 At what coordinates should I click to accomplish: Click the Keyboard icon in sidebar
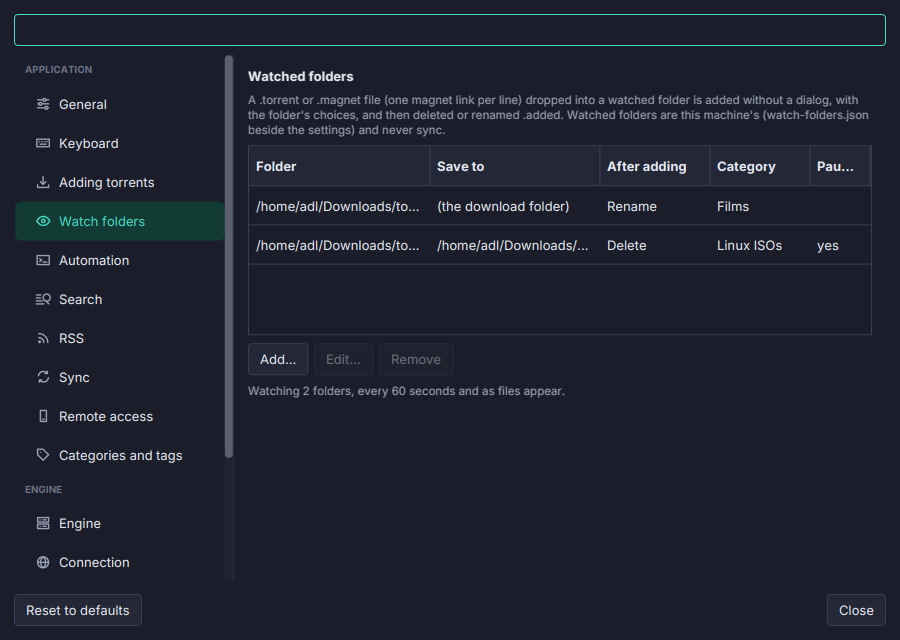click(43, 143)
